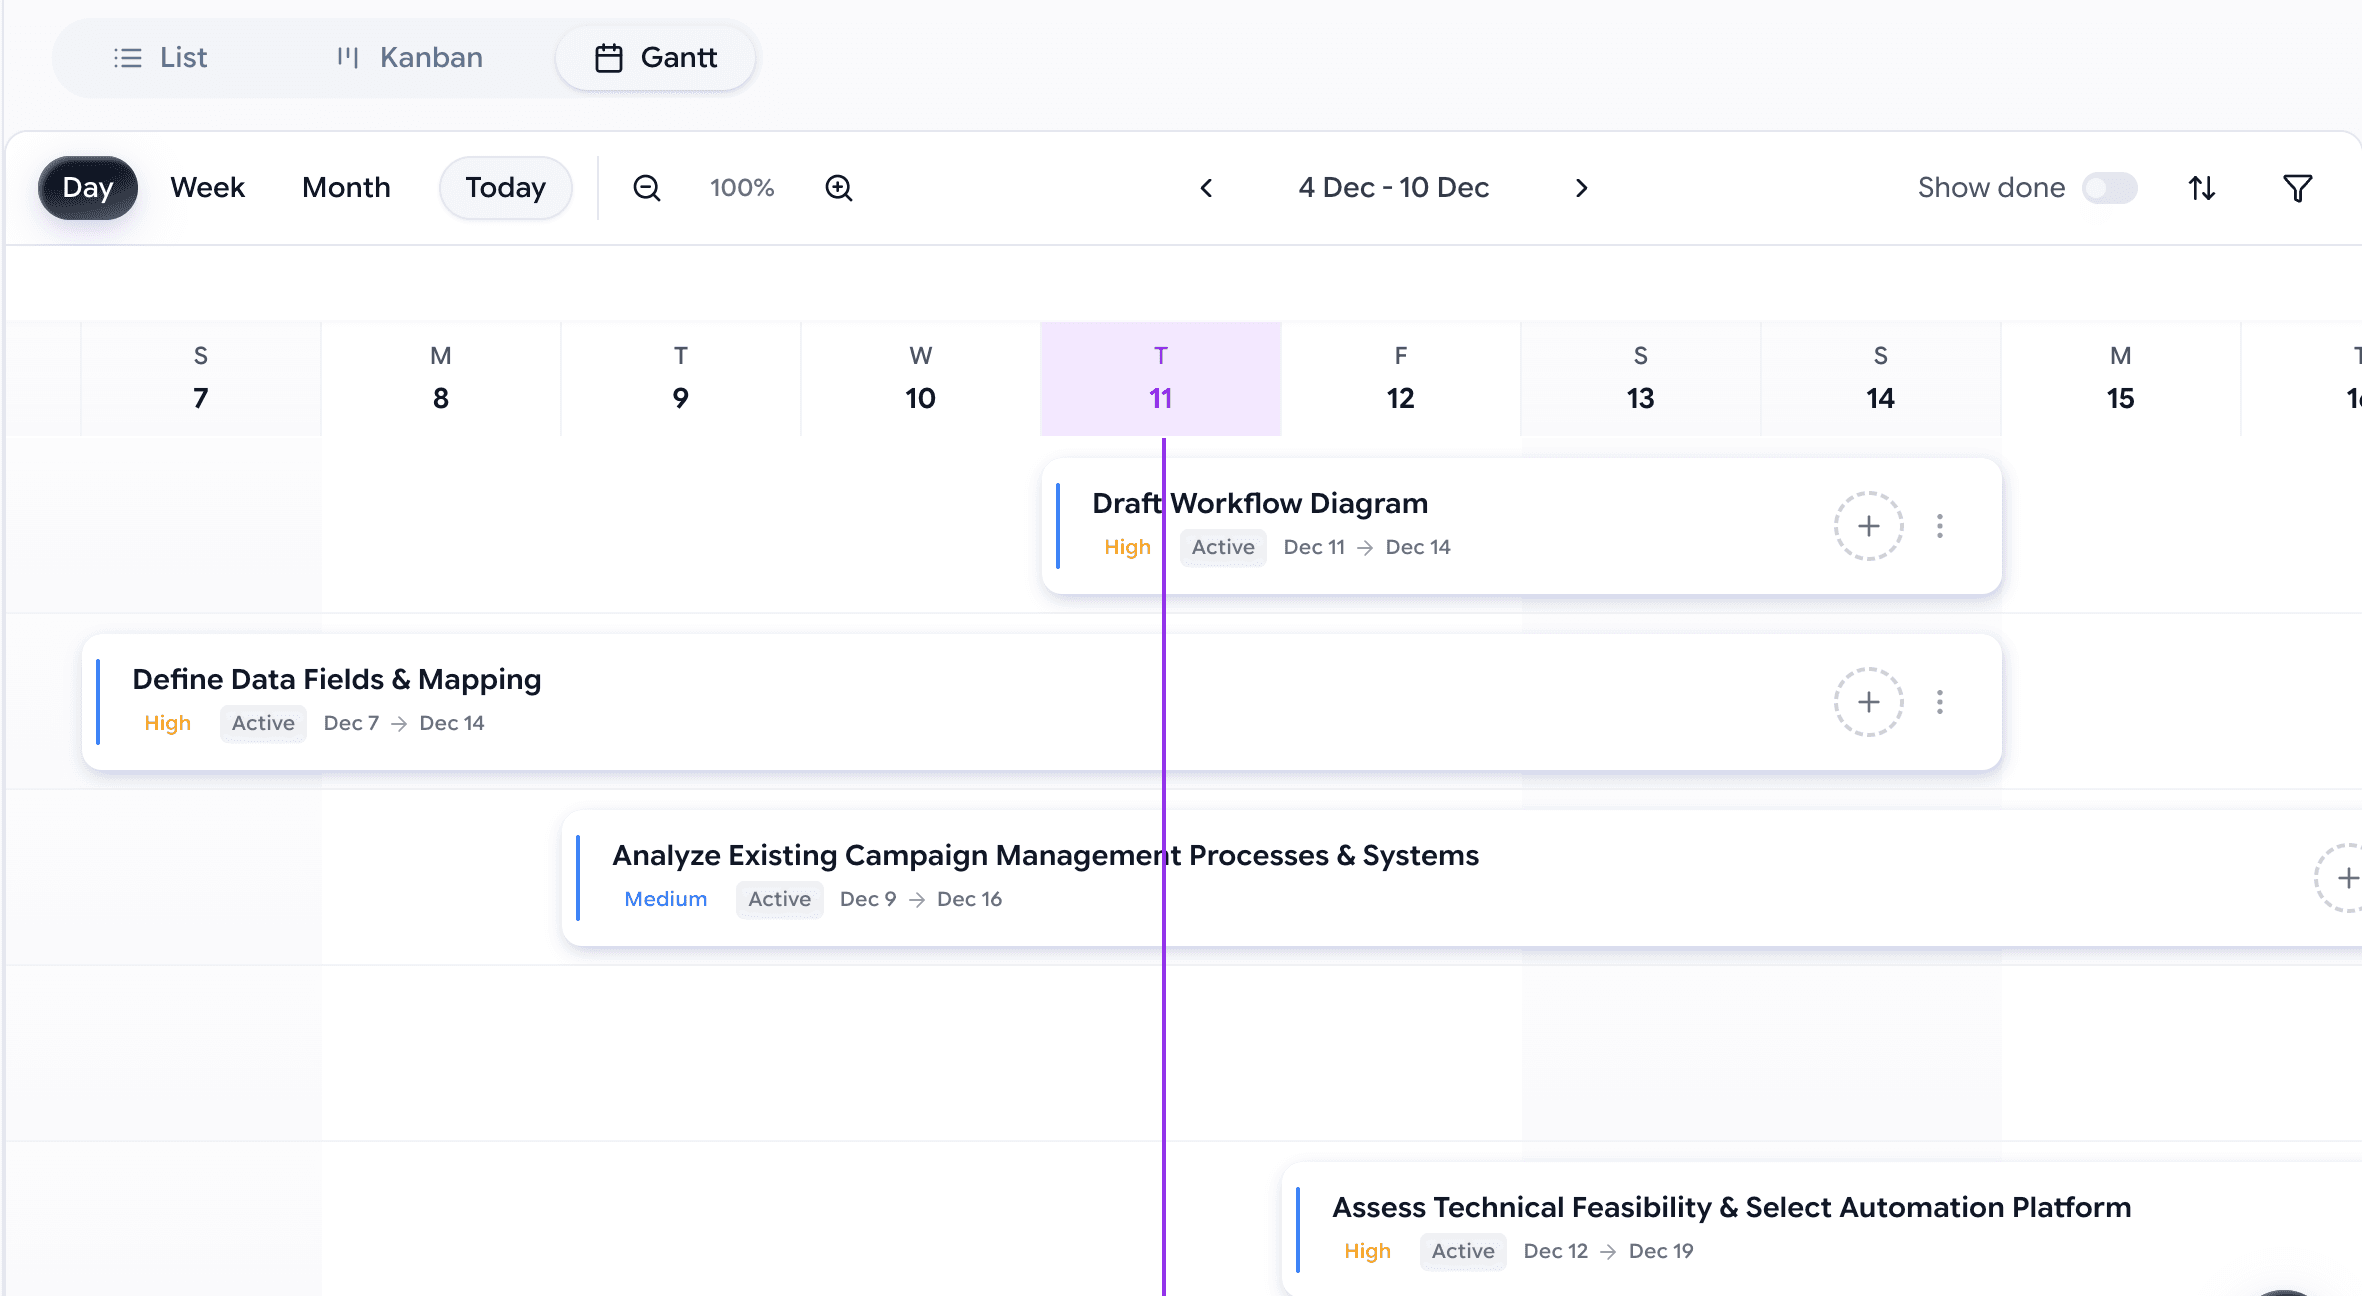Switch to Week view

point(206,187)
